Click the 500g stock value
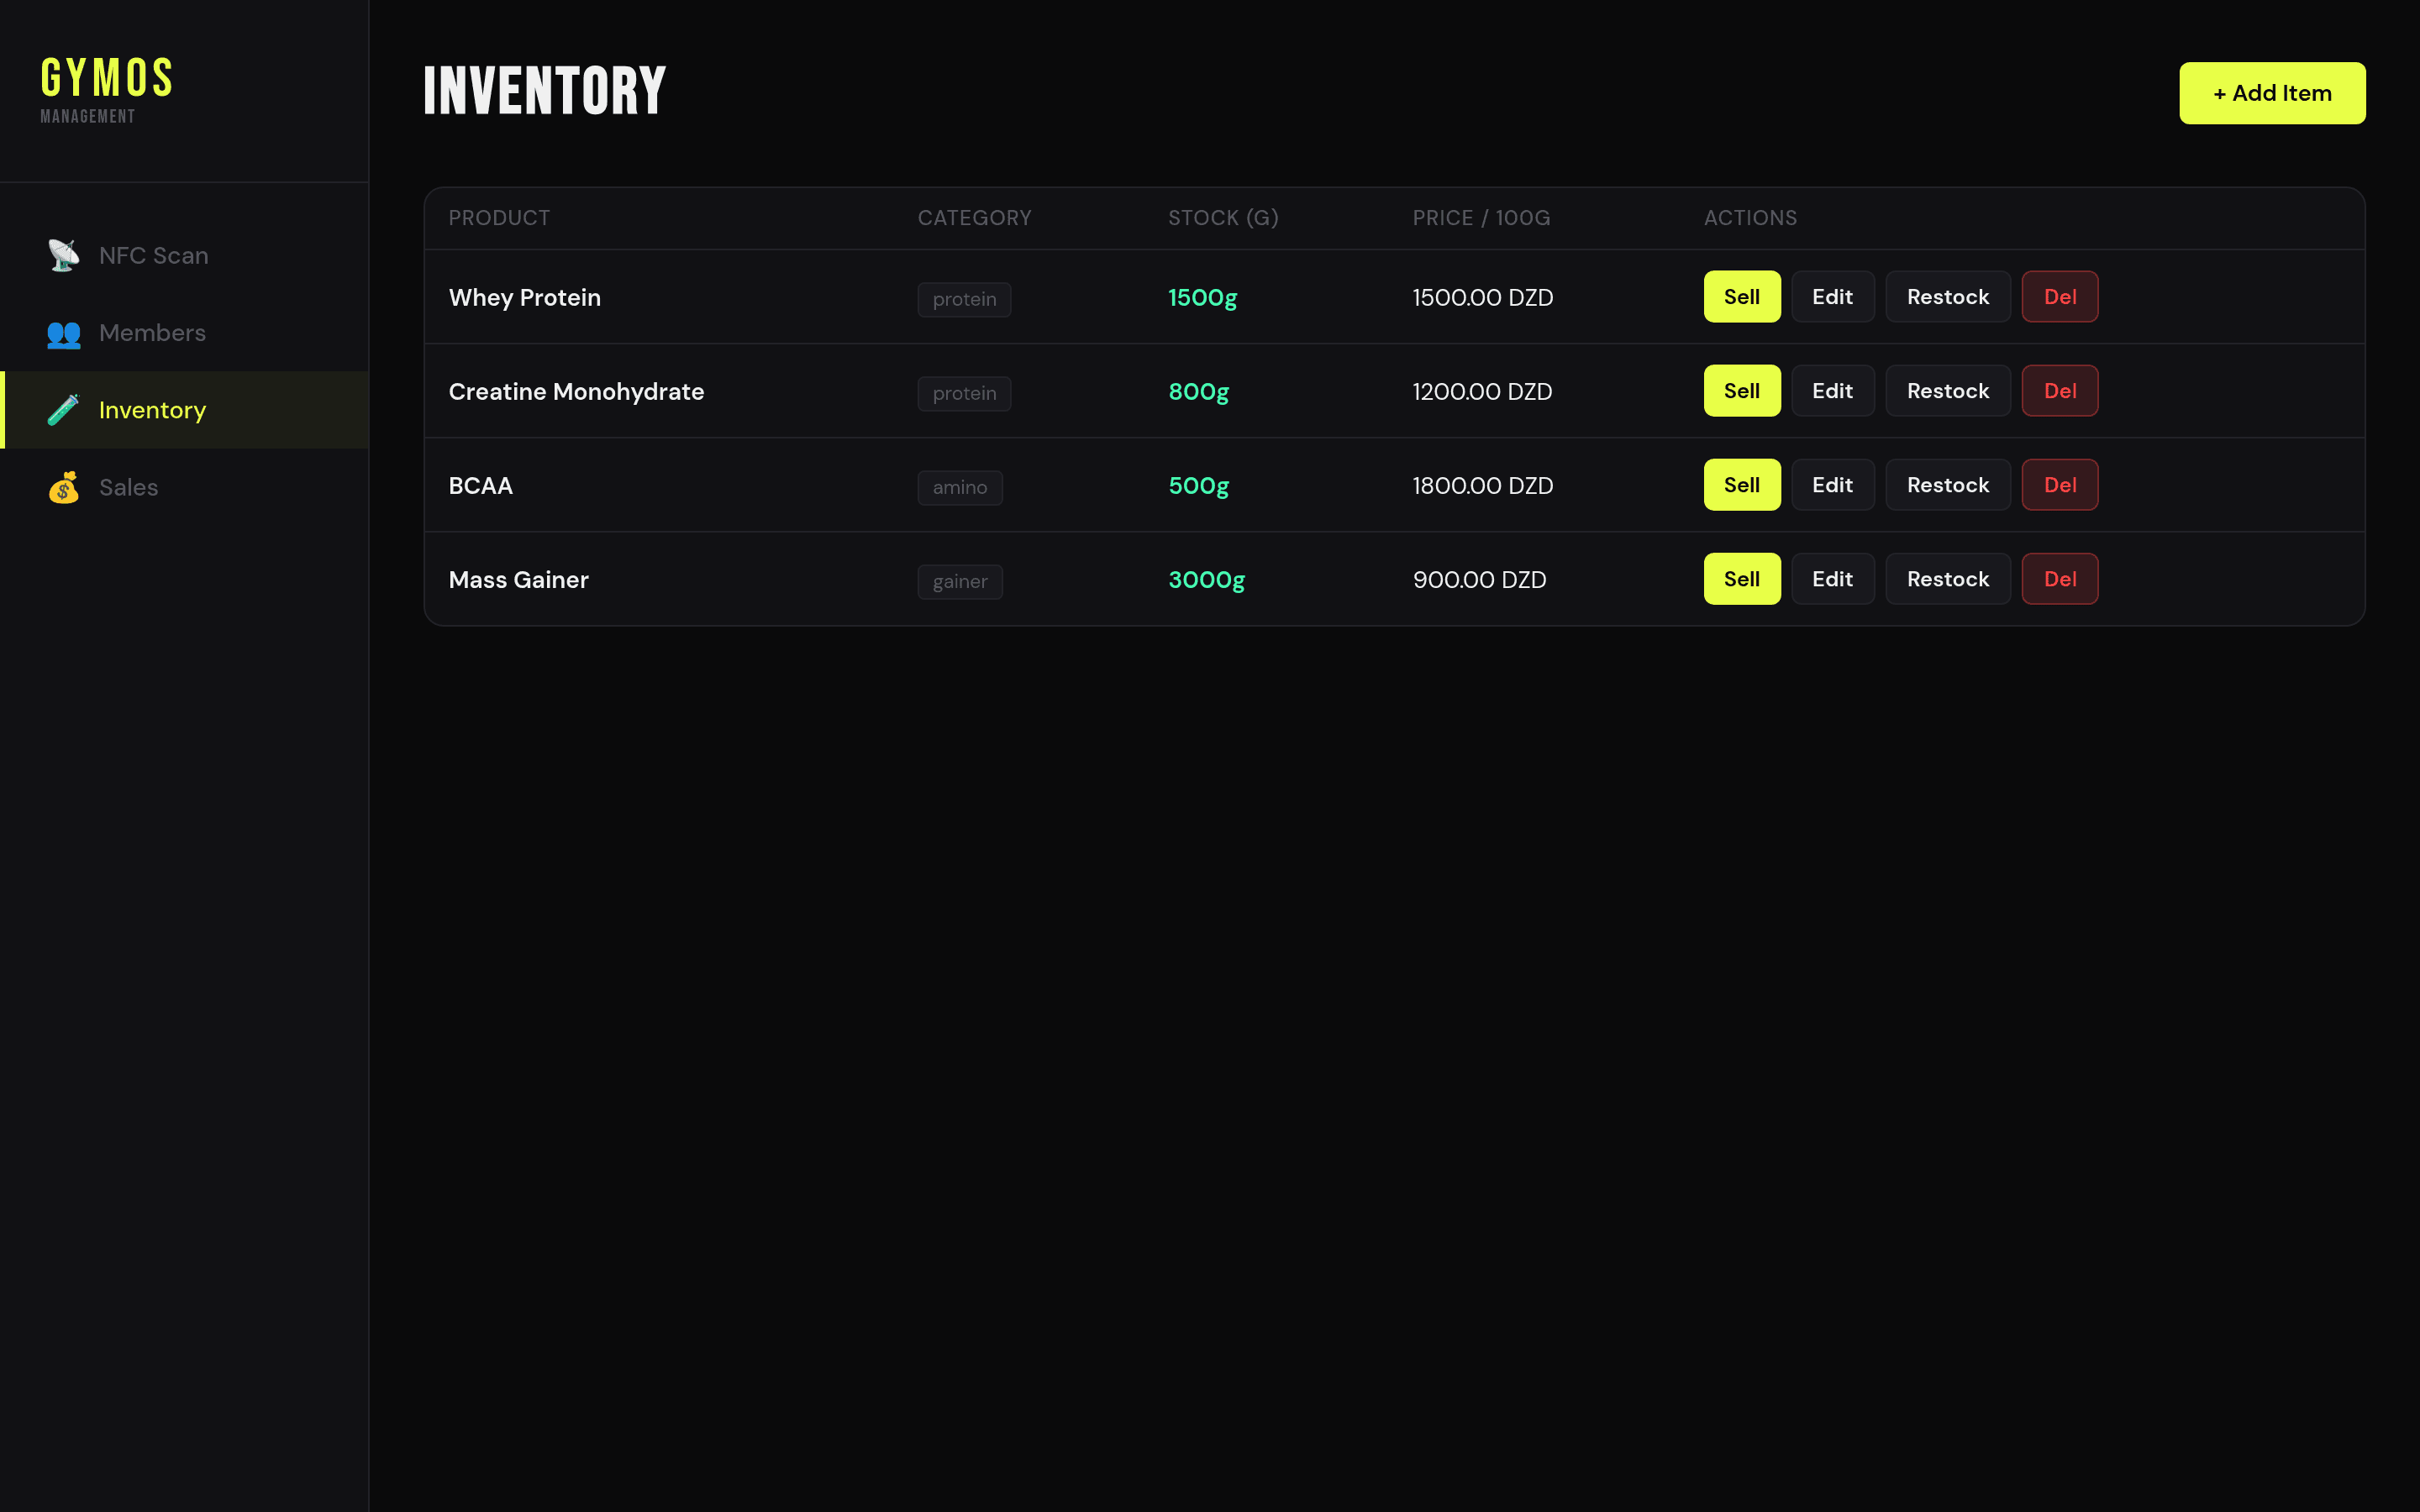The image size is (2420, 1512). point(1199,486)
